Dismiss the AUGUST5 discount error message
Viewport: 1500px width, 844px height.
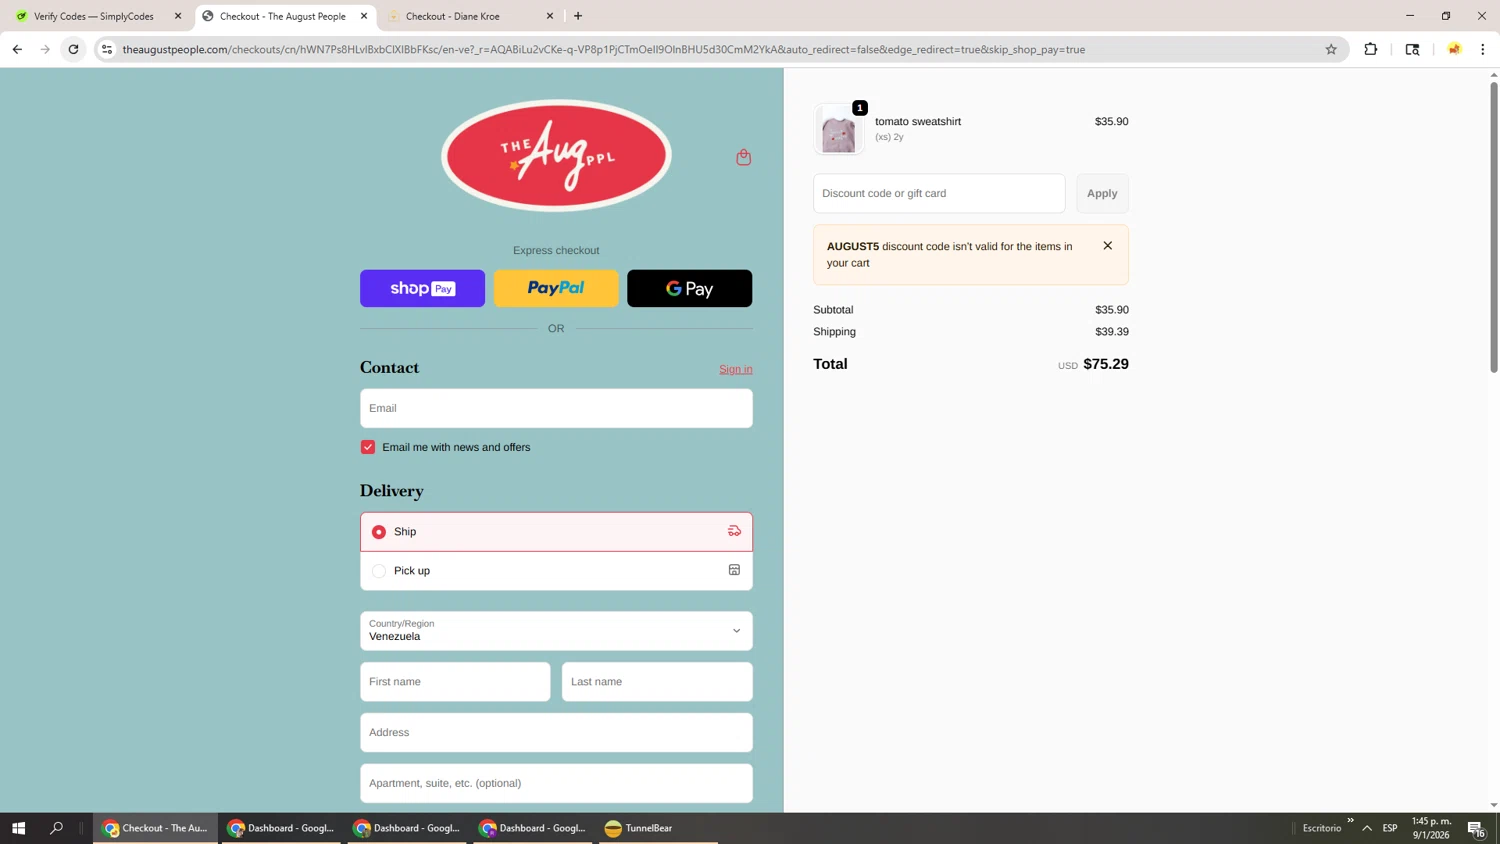[1107, 246]
